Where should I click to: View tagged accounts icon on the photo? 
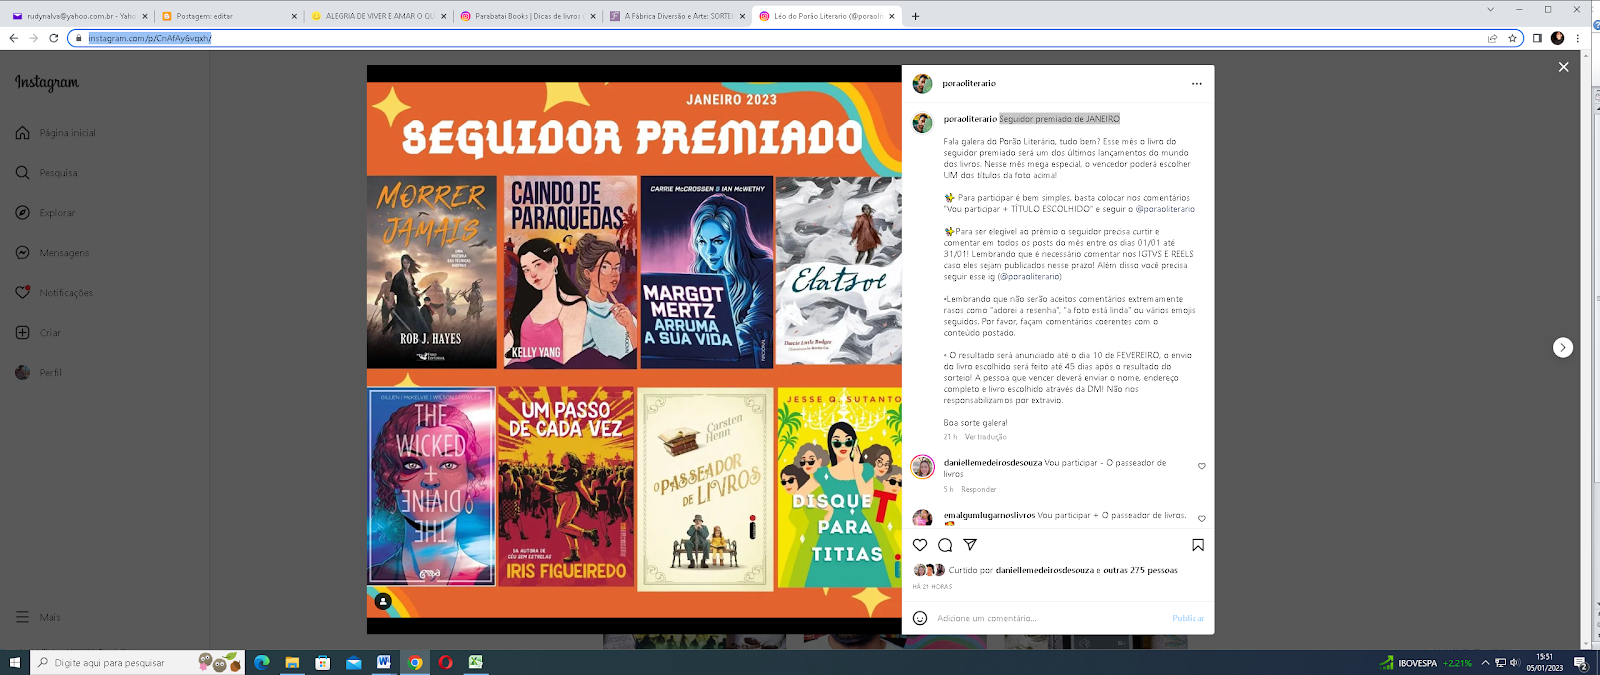[x=383, y=601]
